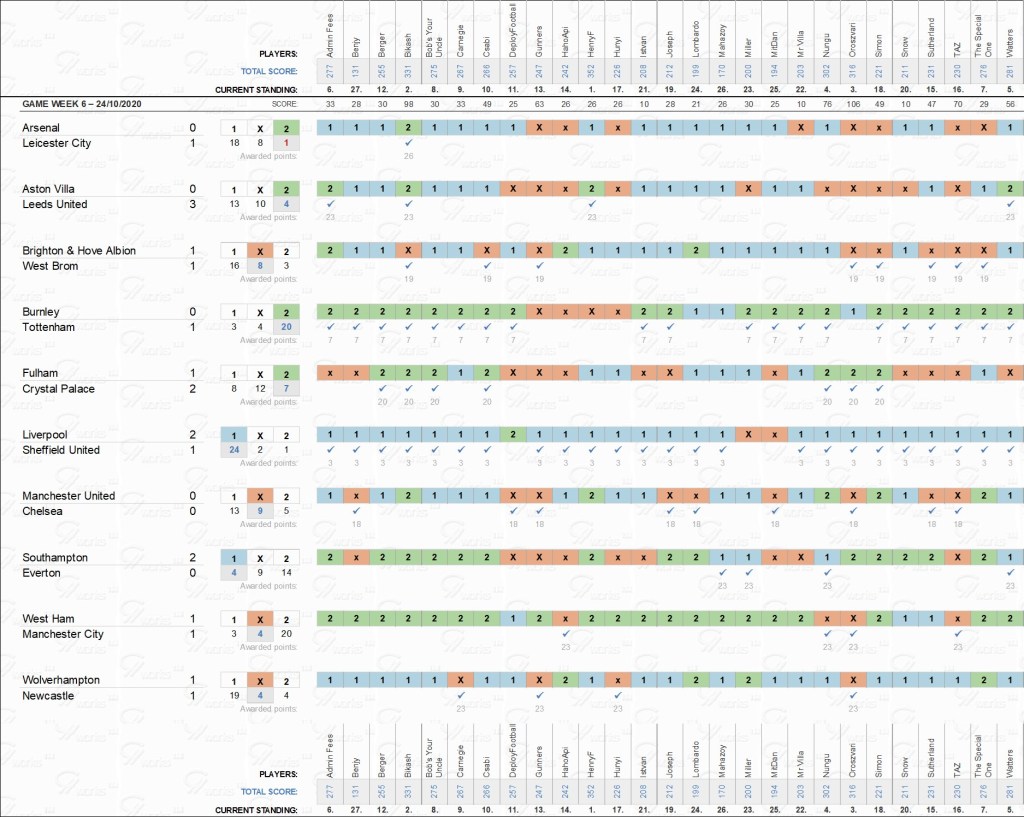The height and width of the screenshot is (817, 1024).
Task: Select the green 2 outcome box for Arsenal match
Action: click(286, 128)
